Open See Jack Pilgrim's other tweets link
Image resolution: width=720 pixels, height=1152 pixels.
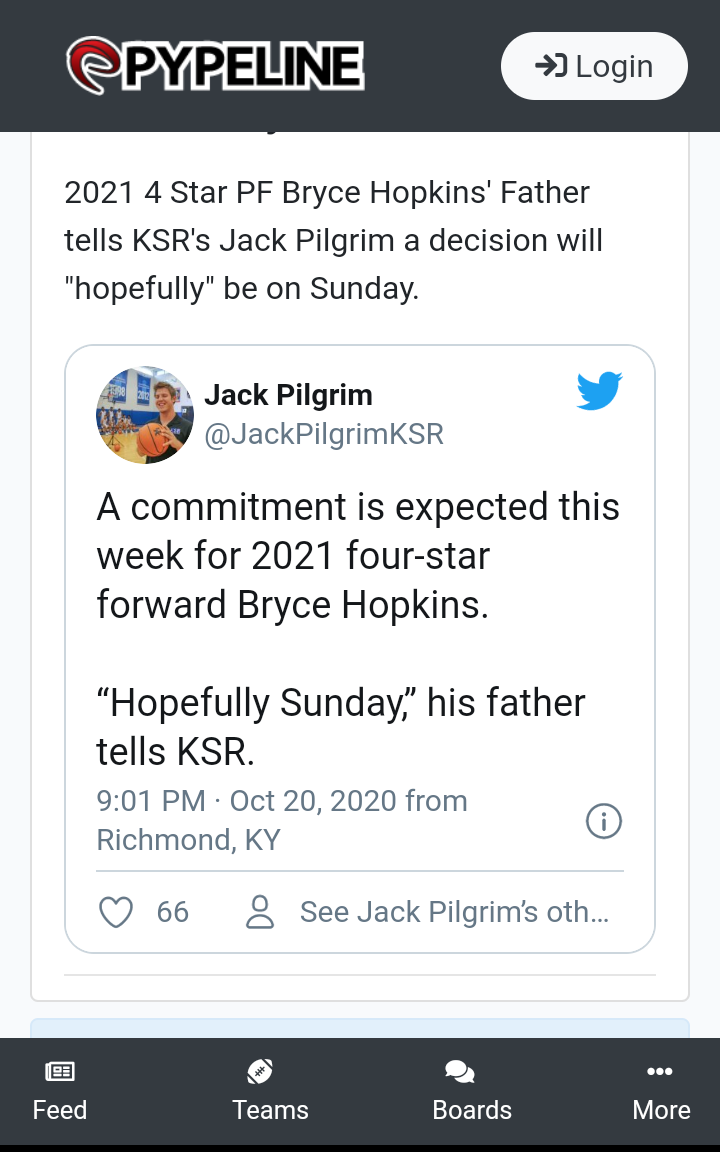(454, 912)
